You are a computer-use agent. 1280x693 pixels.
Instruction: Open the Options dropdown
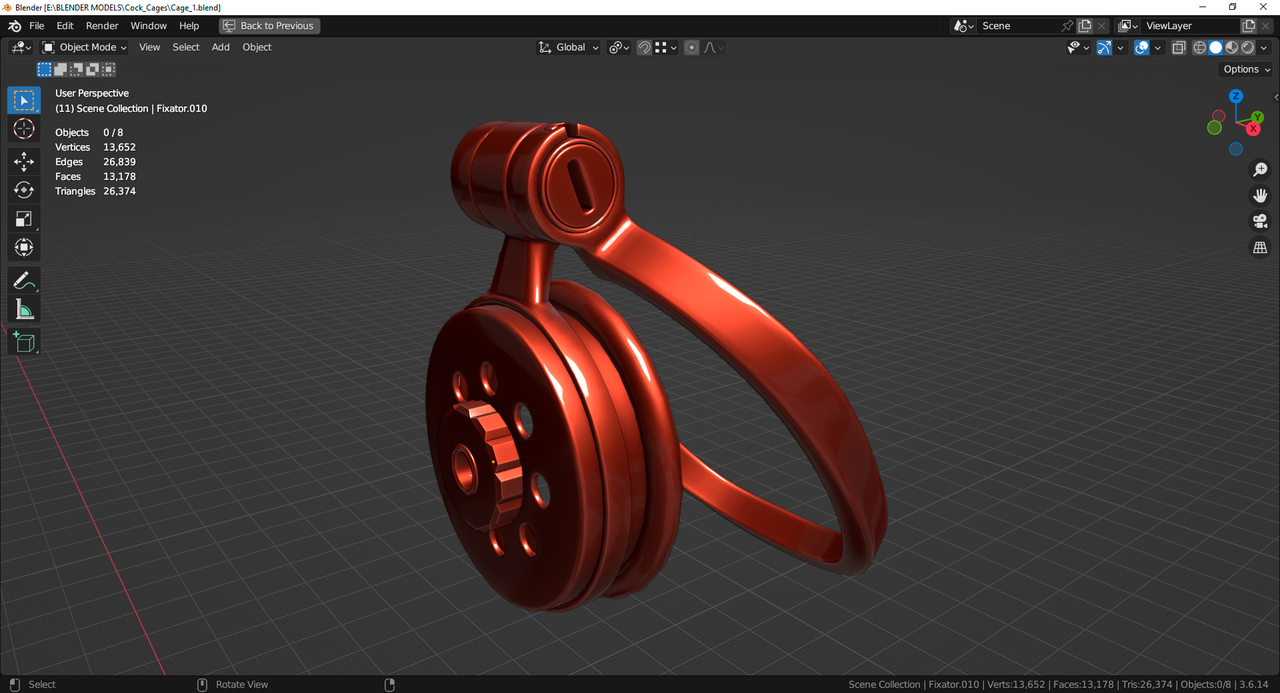click(1246, 69)
